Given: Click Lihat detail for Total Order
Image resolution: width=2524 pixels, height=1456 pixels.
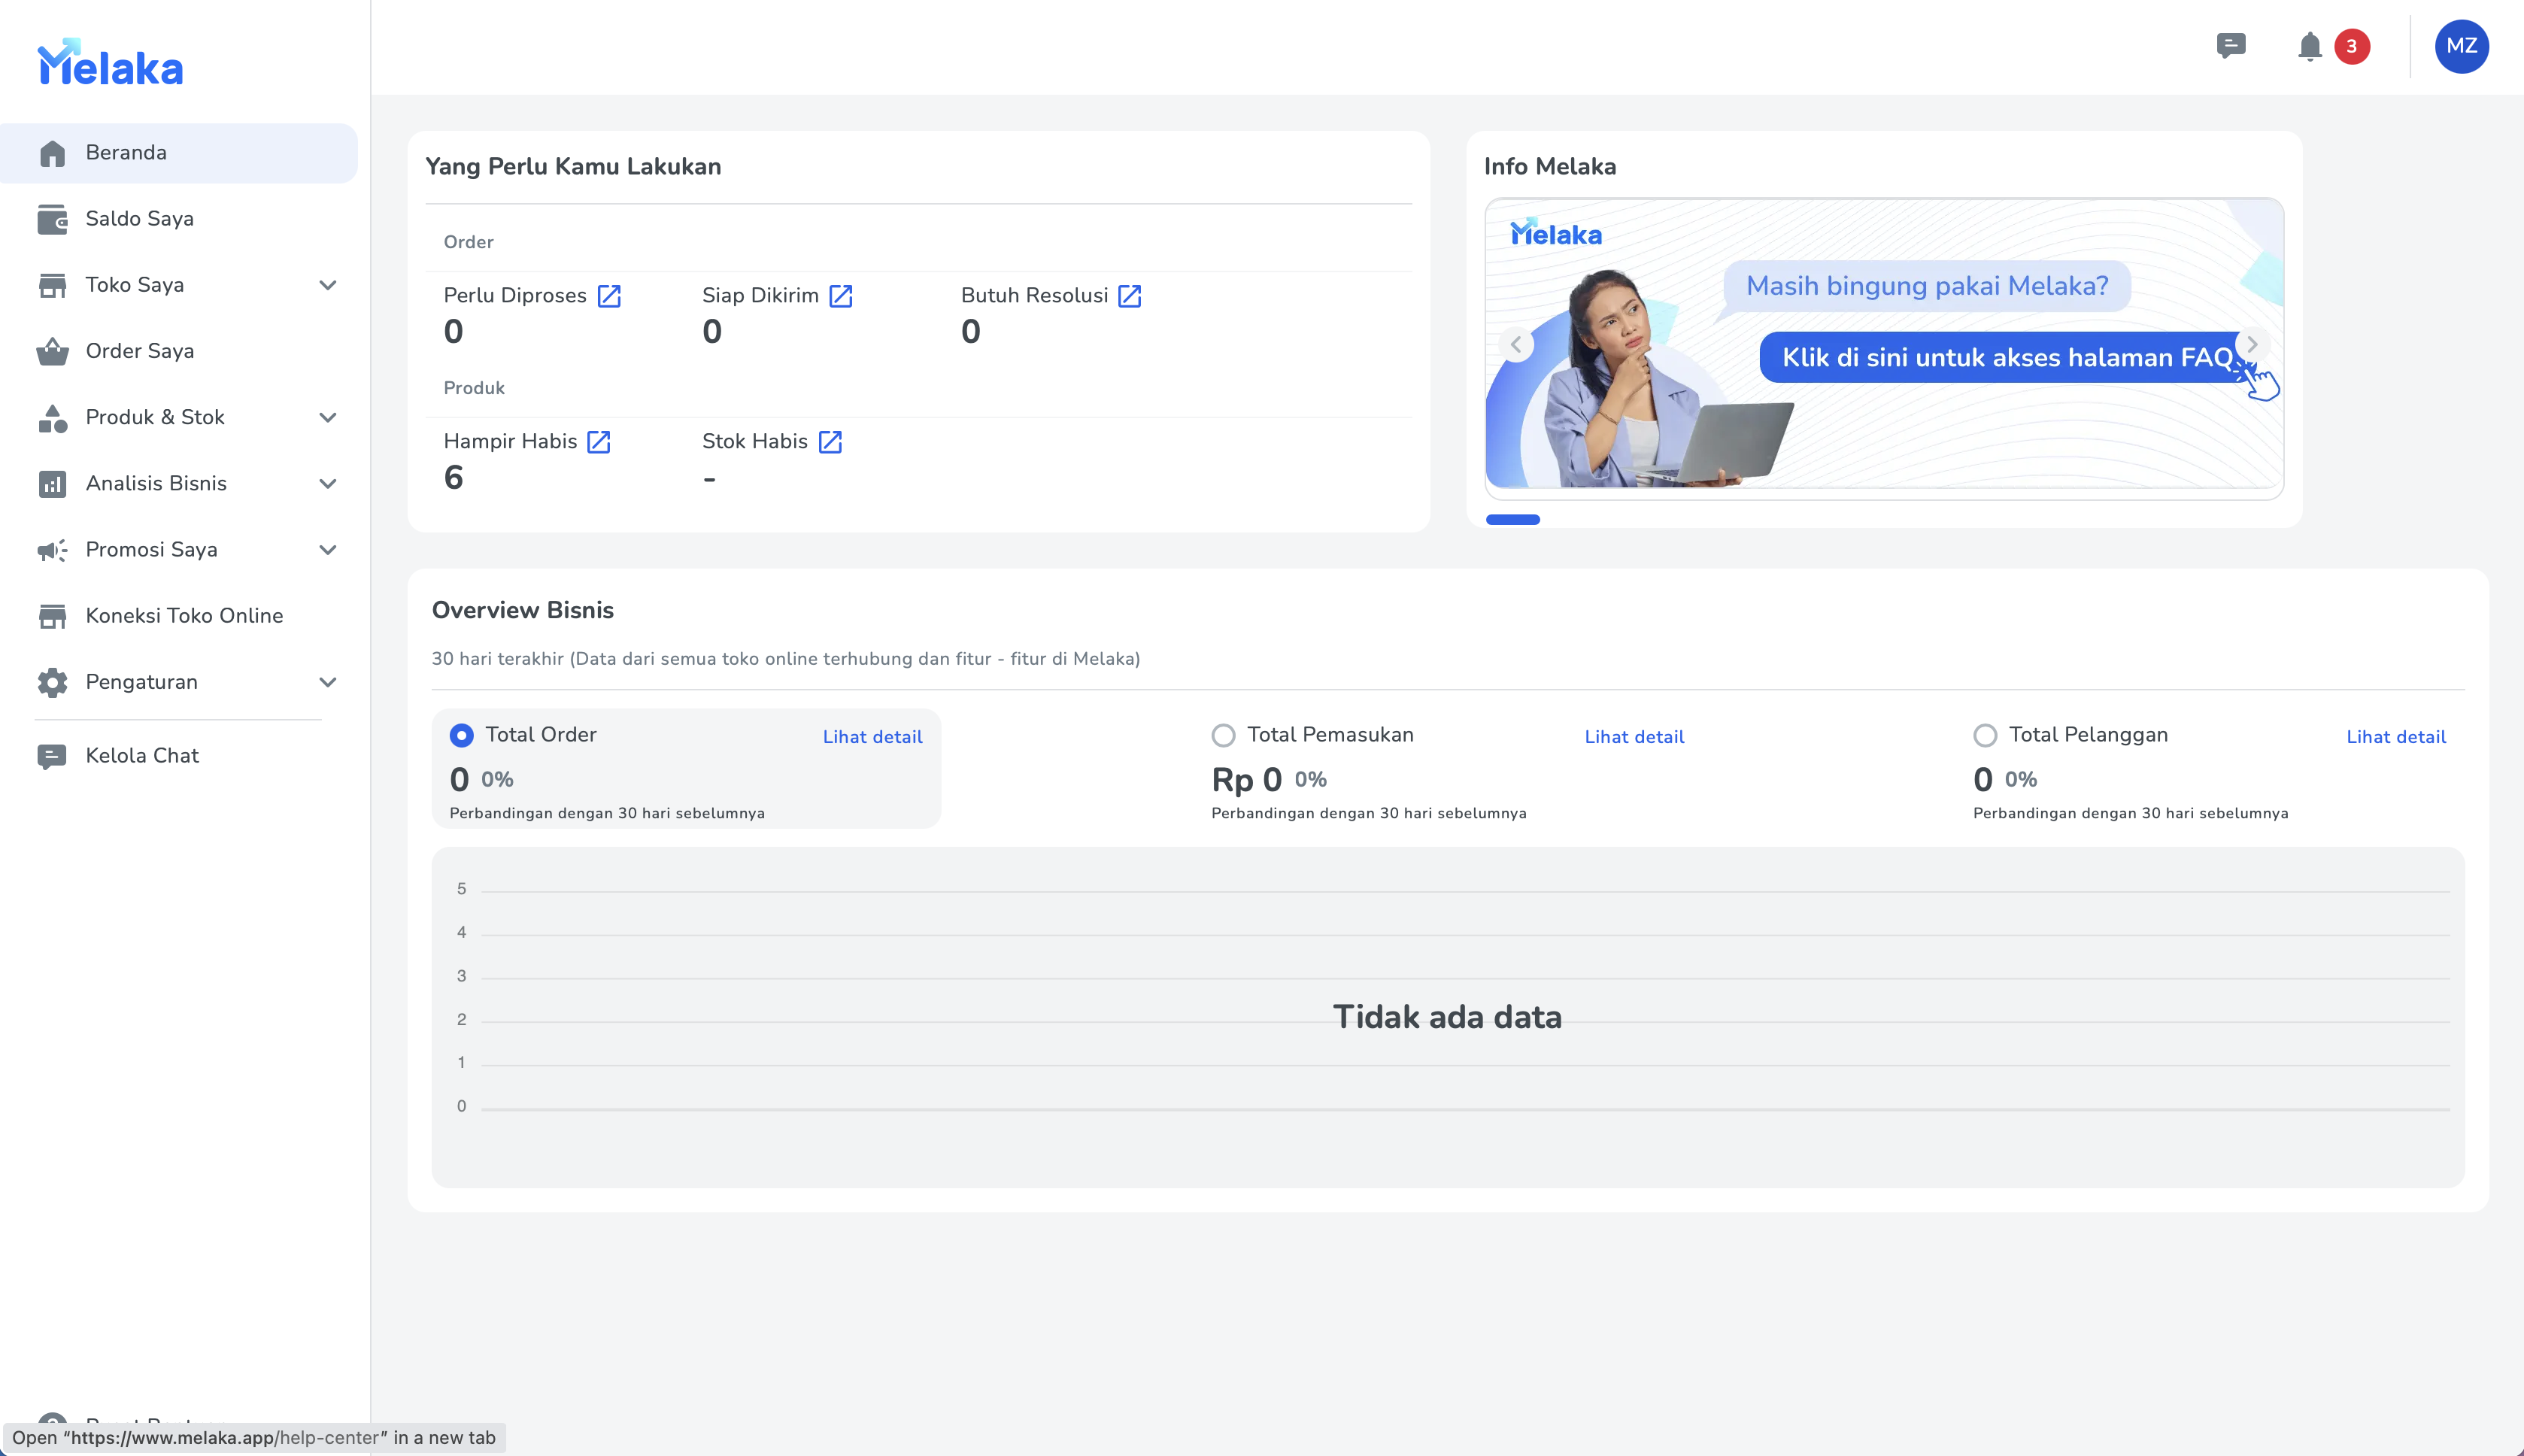Looking at the screenshot, I should point(872,737).
